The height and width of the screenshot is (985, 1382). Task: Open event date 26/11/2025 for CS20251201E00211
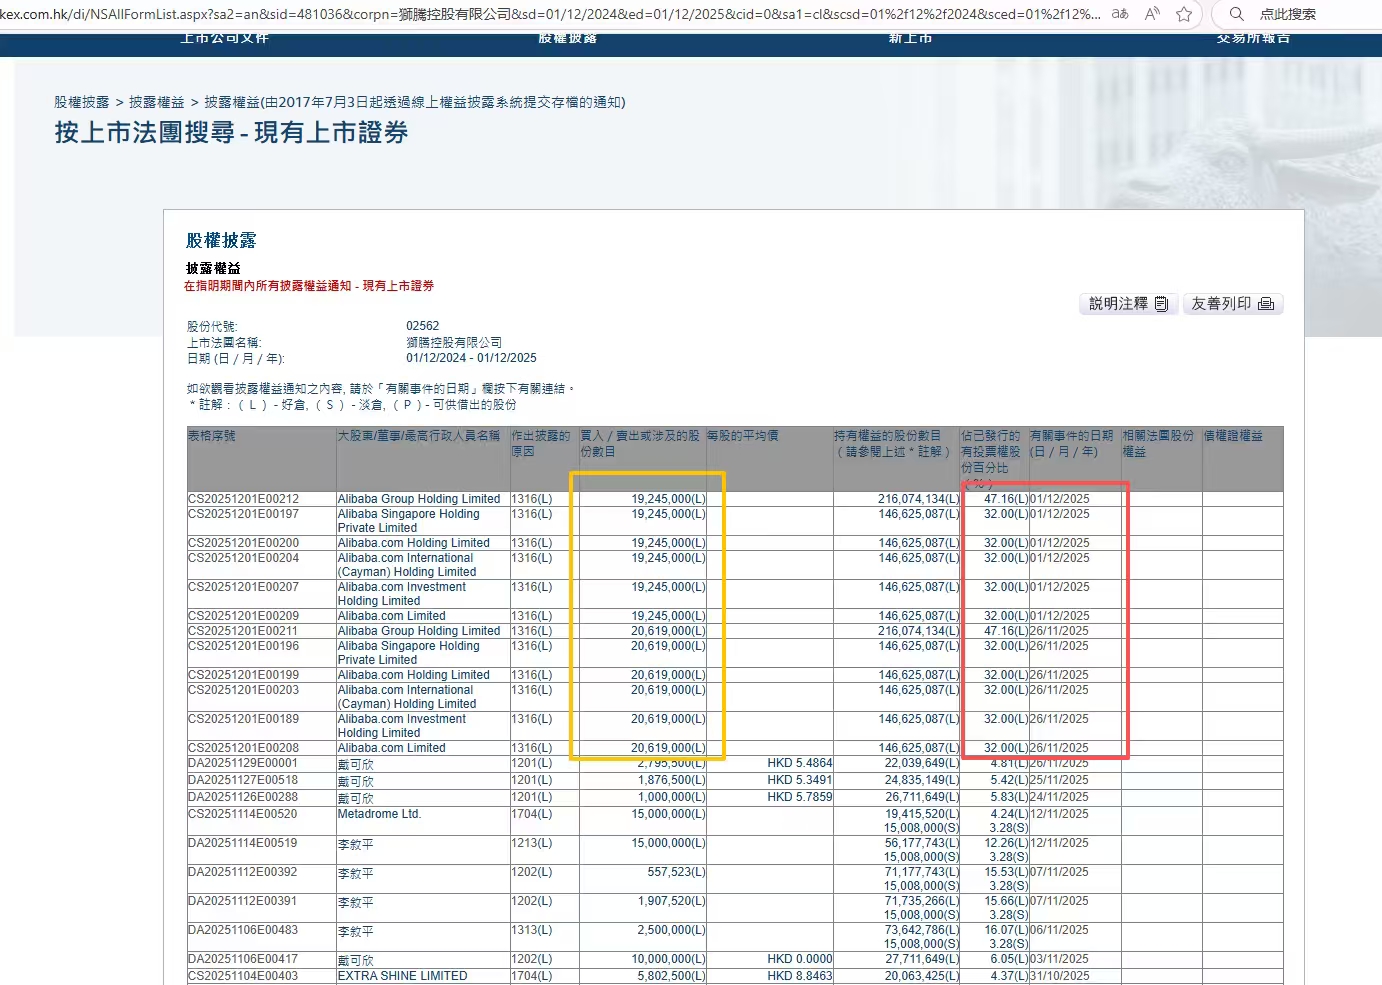[1060, 631]
